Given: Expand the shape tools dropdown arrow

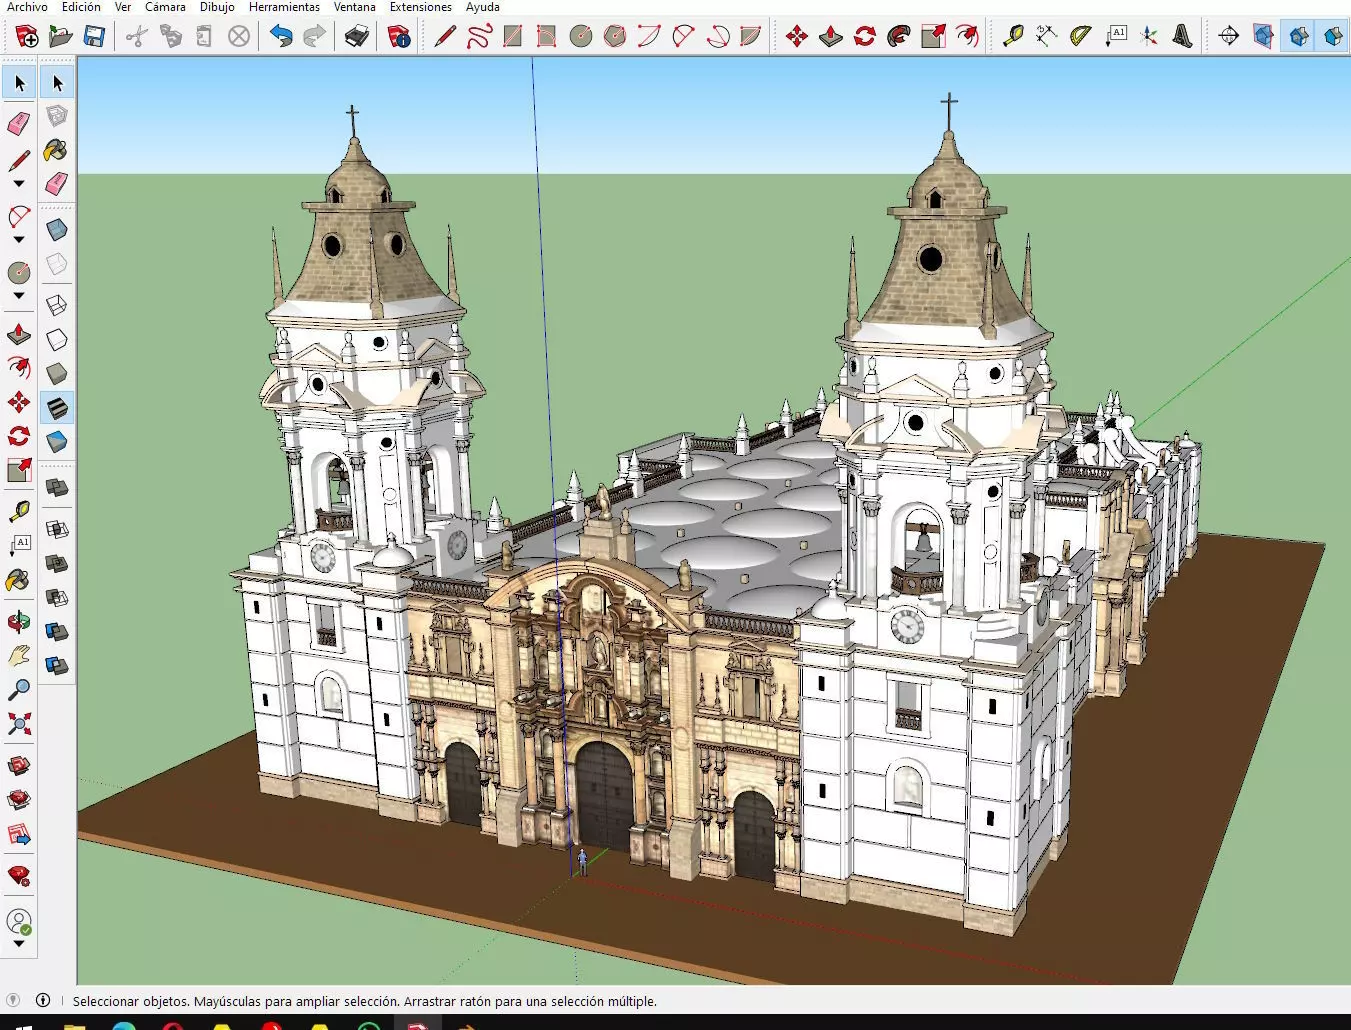Looking at the screenshot, I should click(x=18, y=296).
